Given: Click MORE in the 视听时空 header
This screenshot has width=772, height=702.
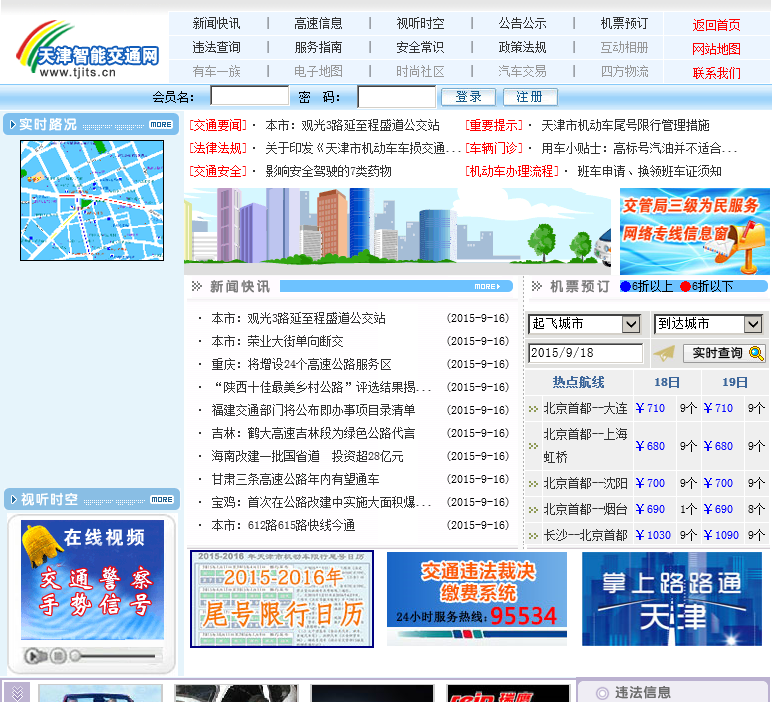Looking at the screenshot, I should coord(162,500).
